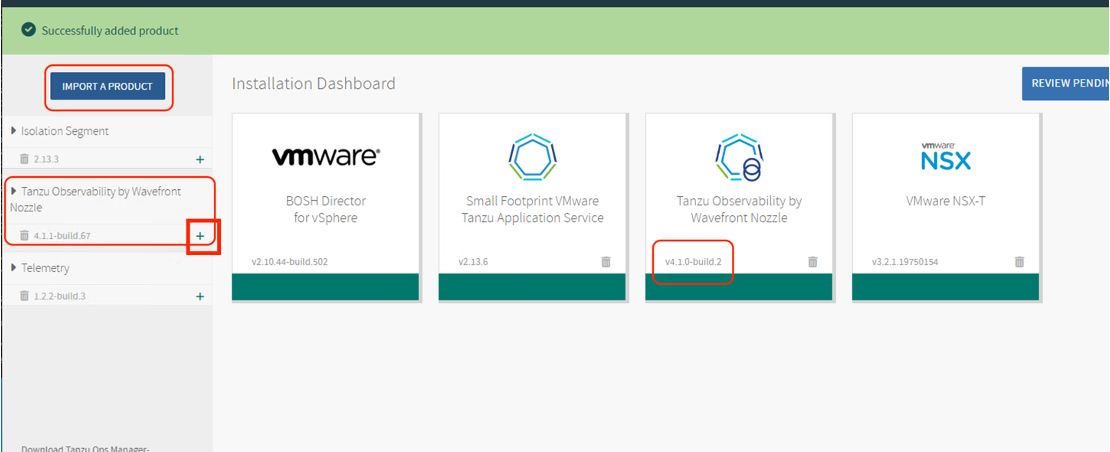Delete Telemetry 1.2.2-build.3 using sidebar trash icon

(25, 296)
